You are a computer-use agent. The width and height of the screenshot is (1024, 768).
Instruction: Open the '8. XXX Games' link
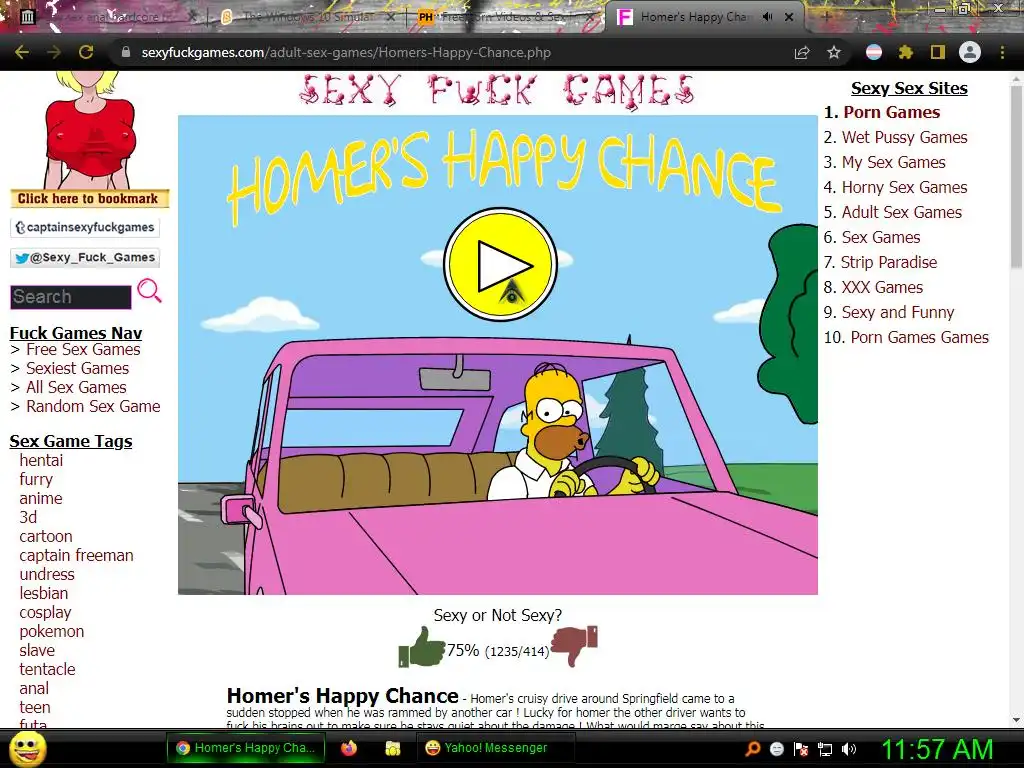point(882,287)
